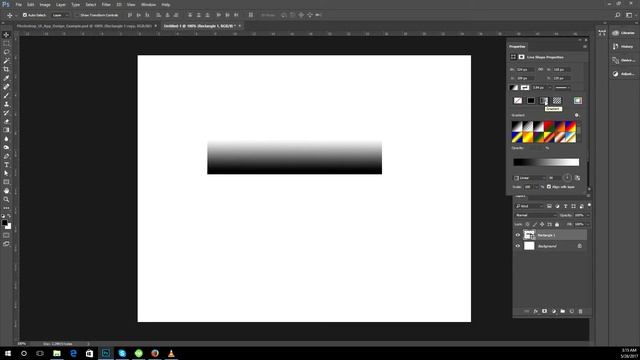Viewport: 640px width, 360px height.
Task: Select the Brush tool
Action: tap(6, 95)
